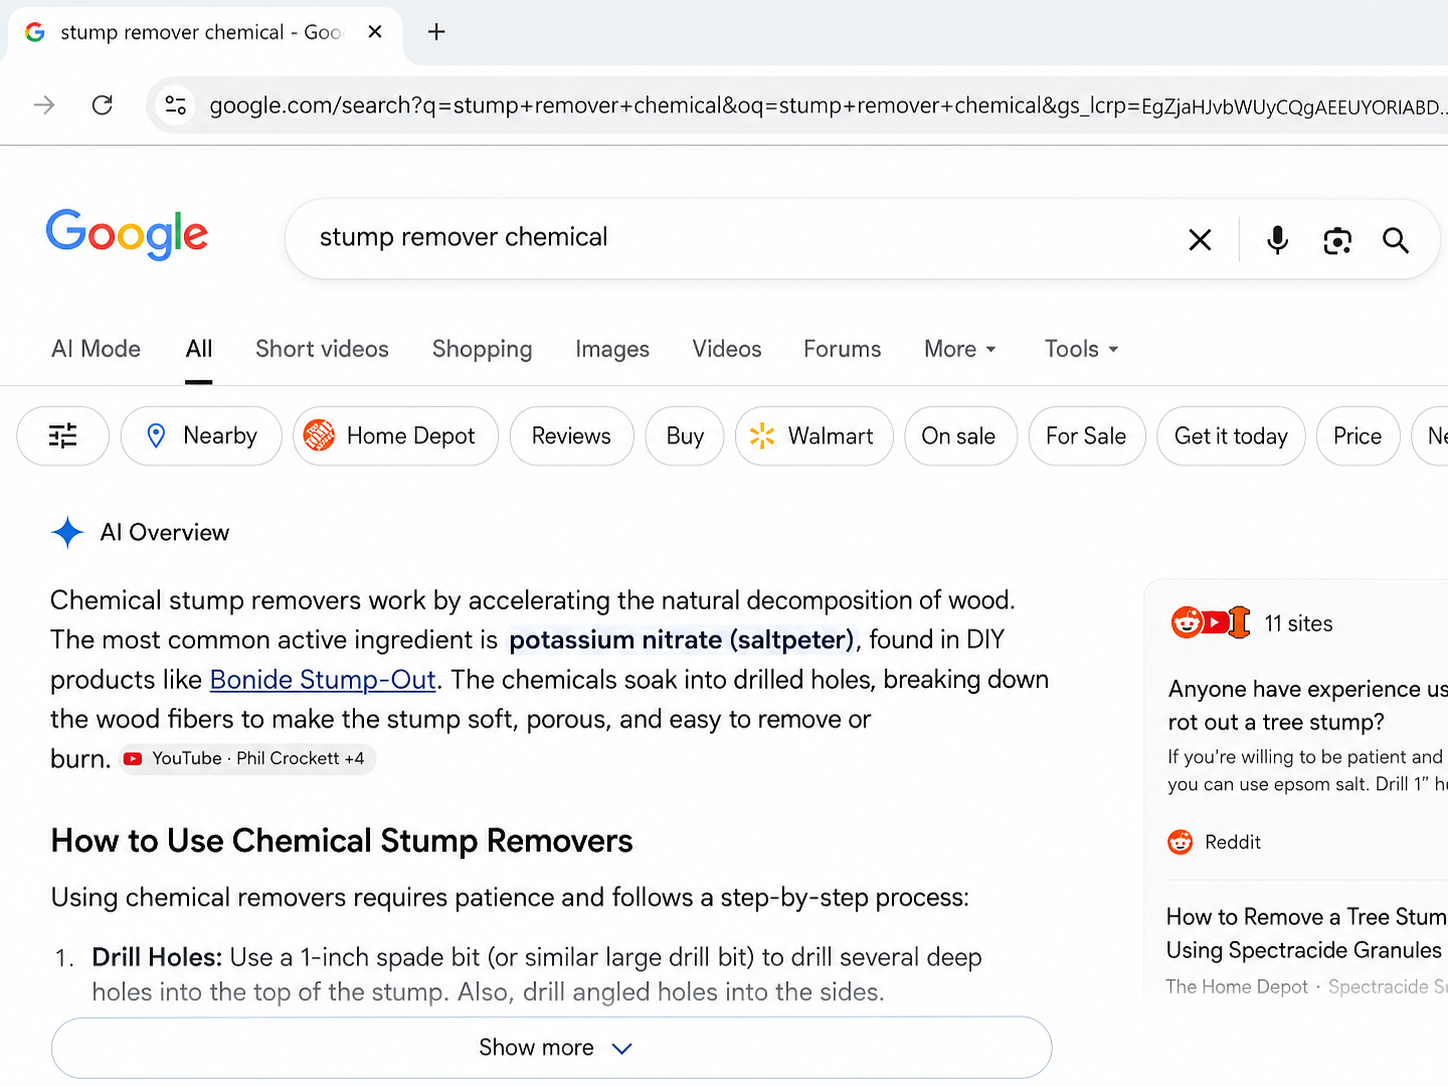Click the How to Use Chemical Stump Removers heading
Viewport: 1448px width, 1086px height.
342,841
